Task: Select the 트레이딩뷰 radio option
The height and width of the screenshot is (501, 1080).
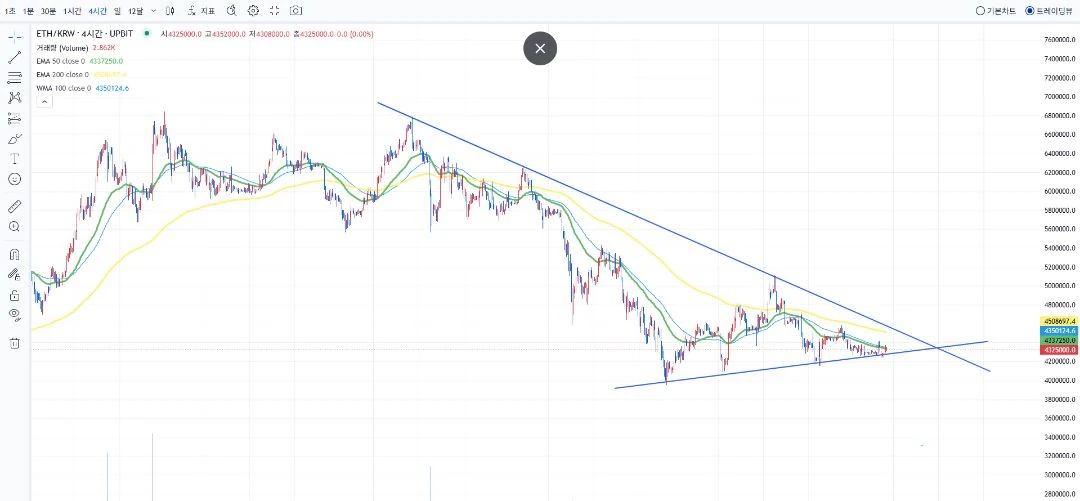Action: tap(1050, 10)
